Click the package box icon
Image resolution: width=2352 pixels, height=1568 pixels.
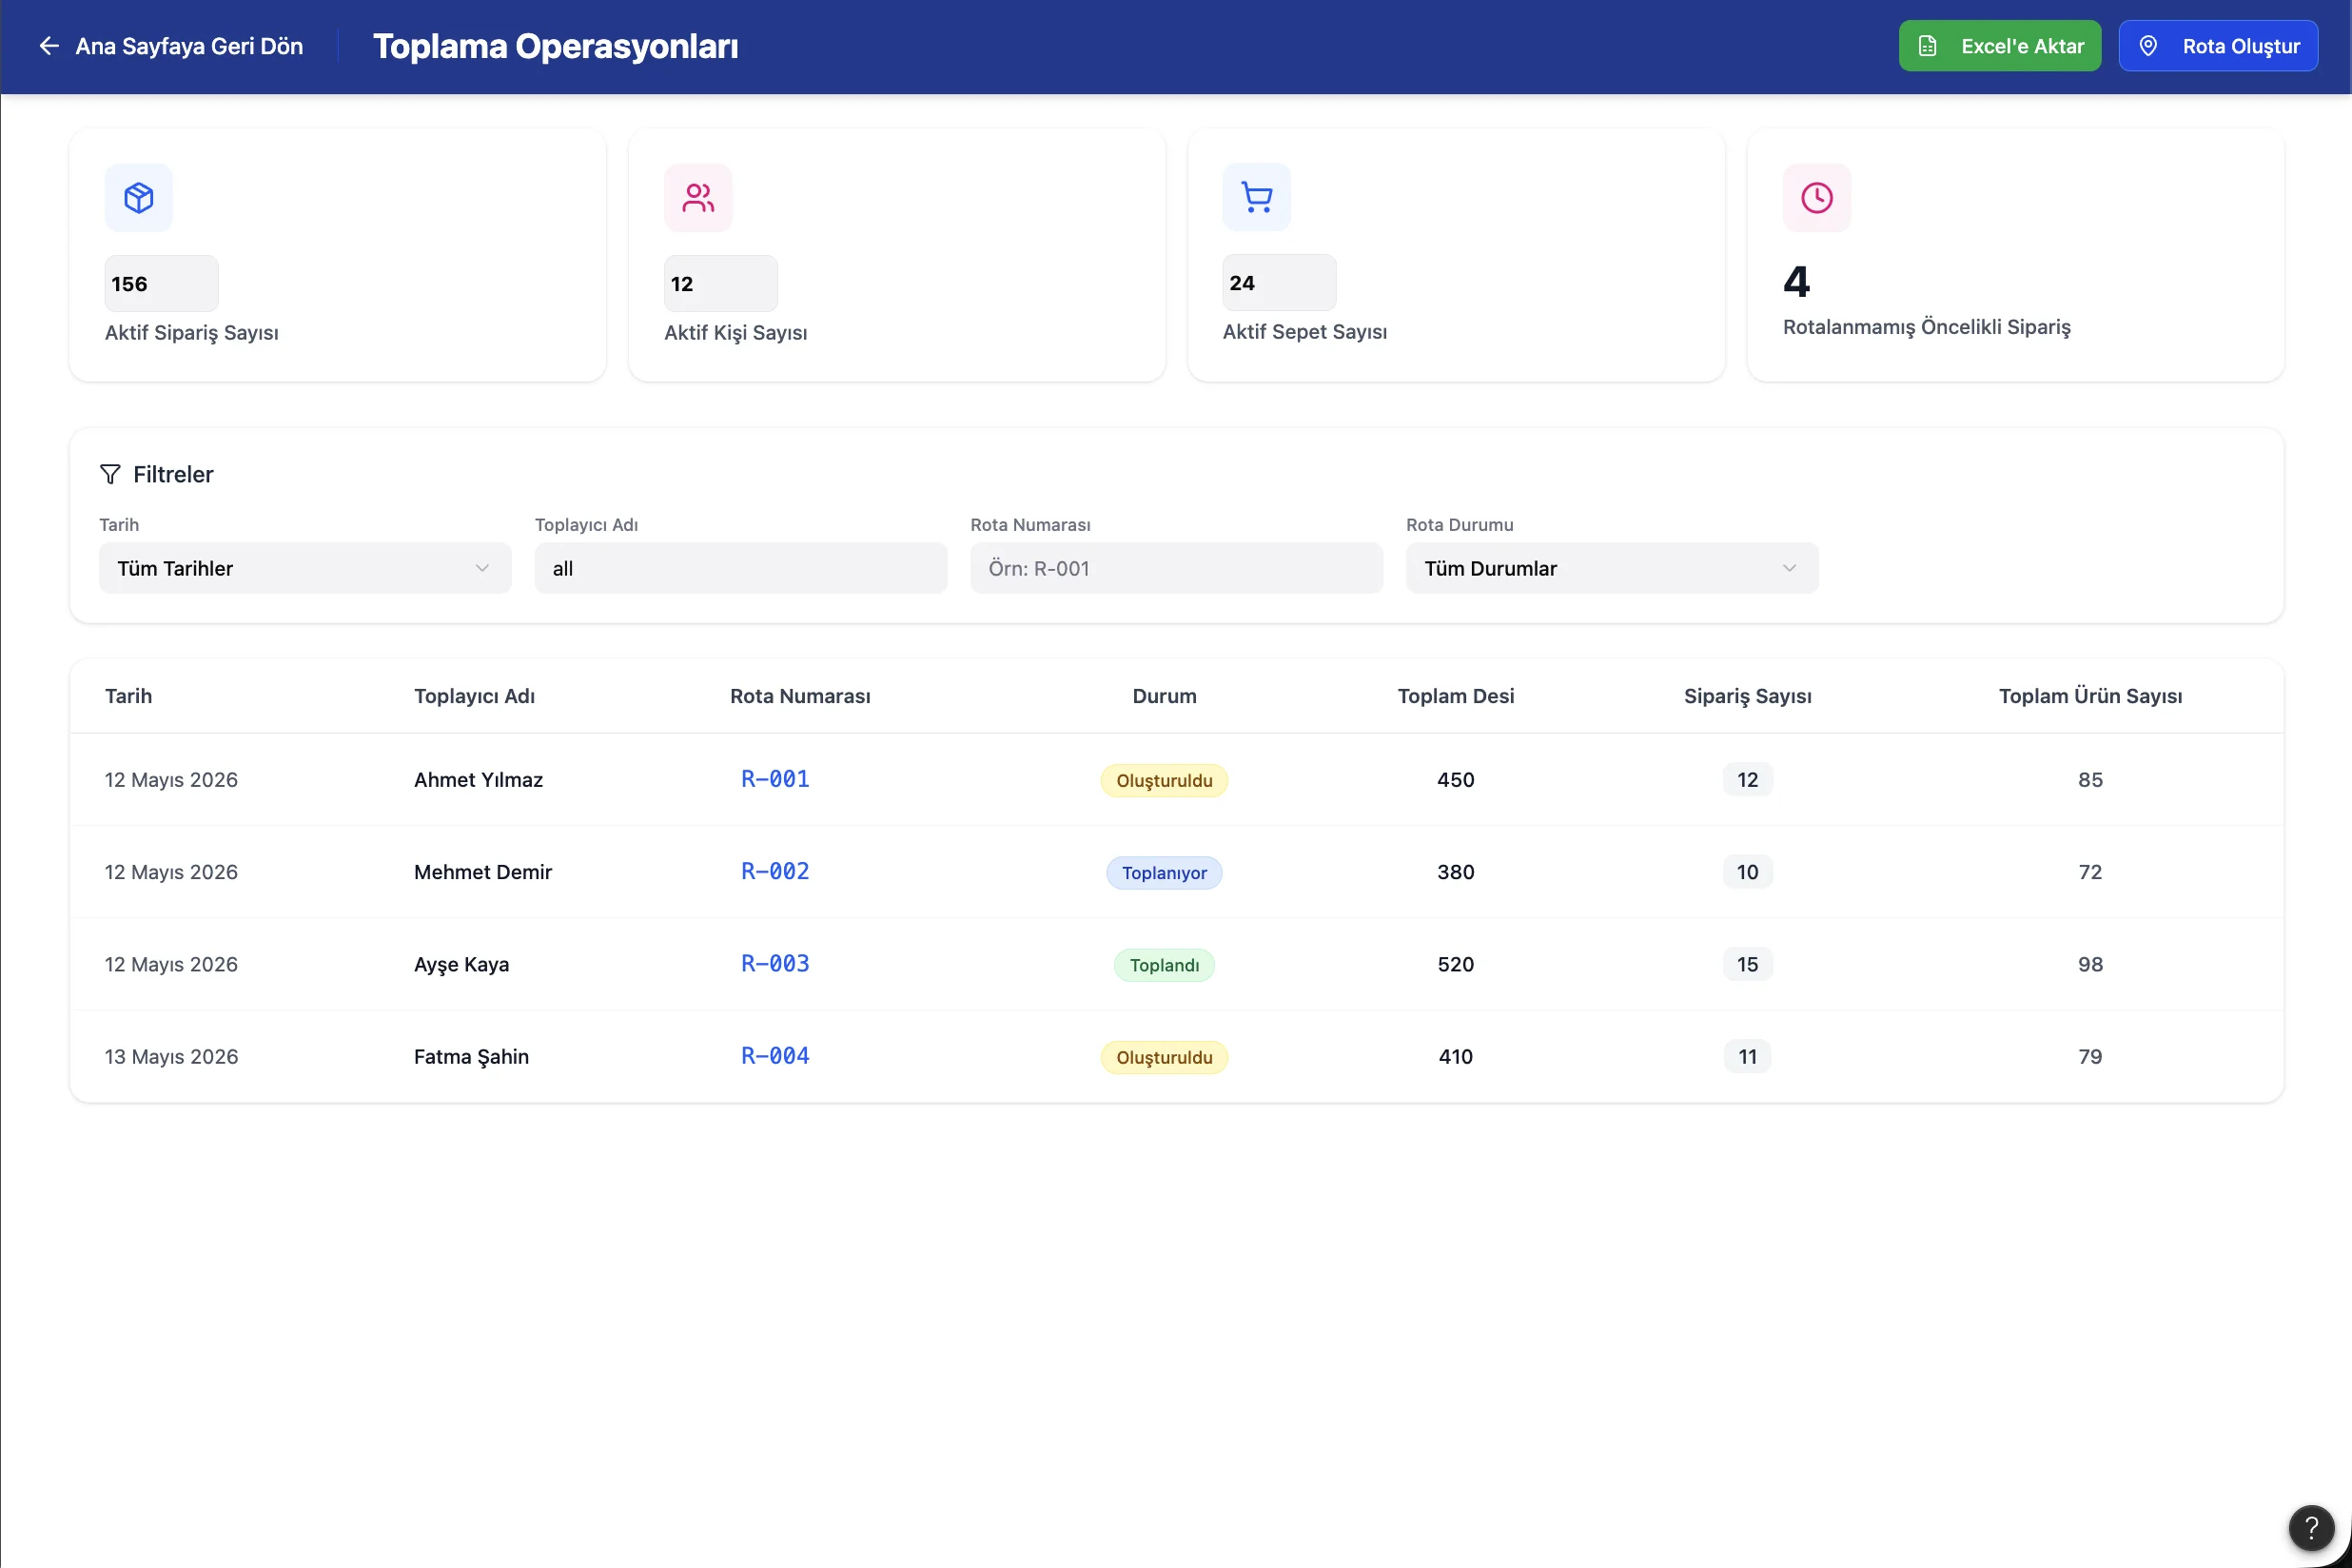(x=139, y=198)
